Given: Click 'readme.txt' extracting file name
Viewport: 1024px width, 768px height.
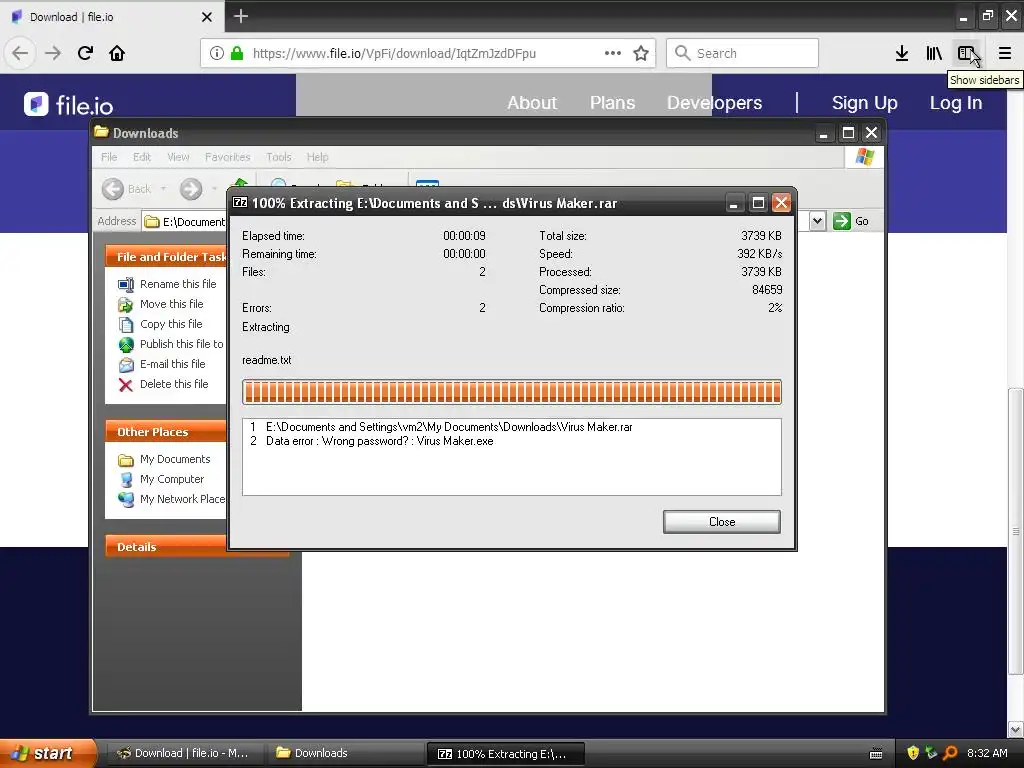Looking at the screenshot, I should [x=266, y=360].
